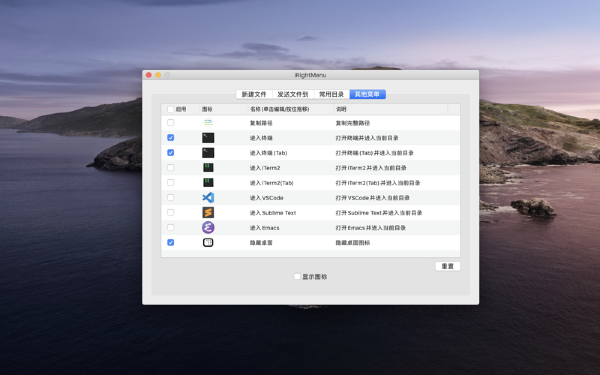Screen dimensions: 600x375
Task: Close the iRightMenu window with red button
Action: [x=149, y=75]
